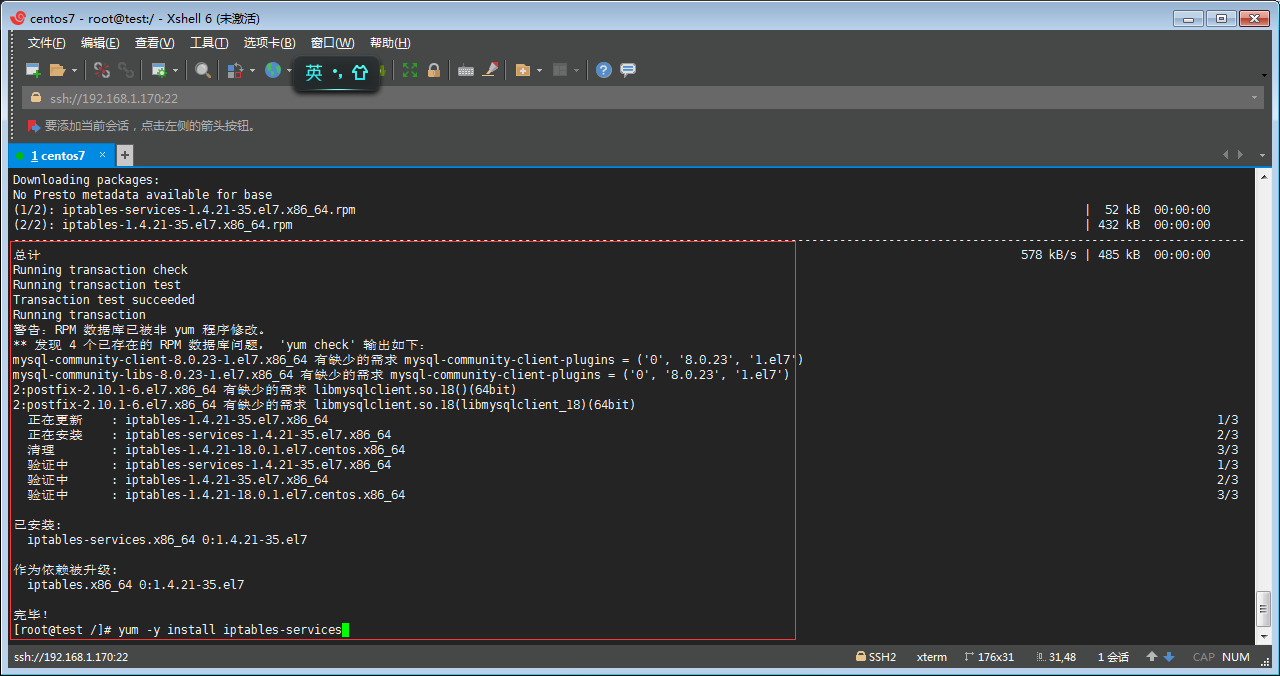1280x676 pixels.
Task: Select the 1 centos7 session tab
Action: [57, 156]
